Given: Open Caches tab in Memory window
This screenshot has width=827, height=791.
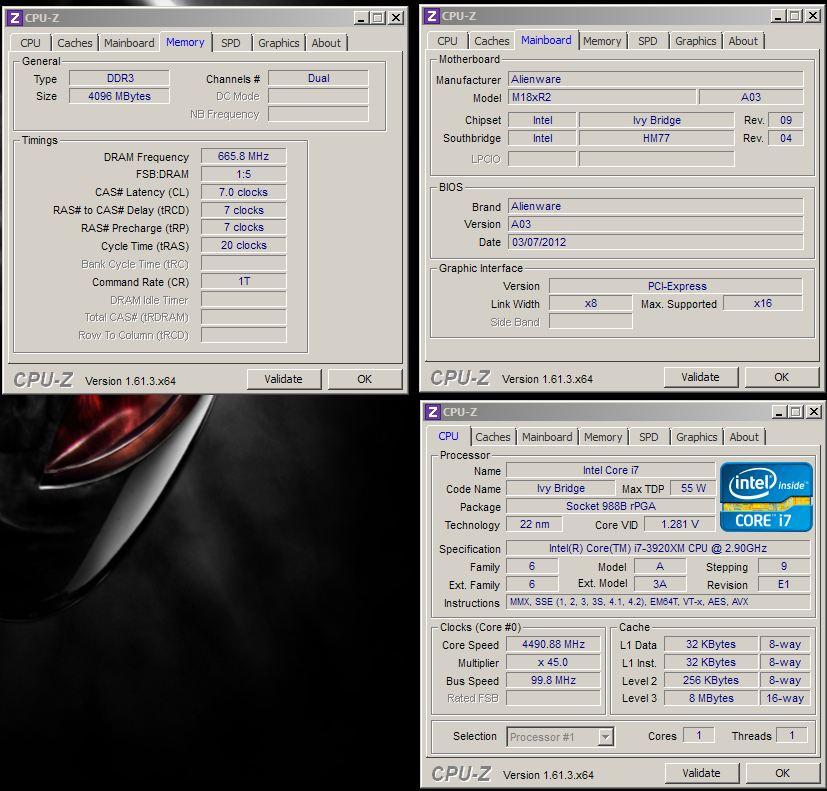Looking at the screenshot, I should (x=74, y=43).
